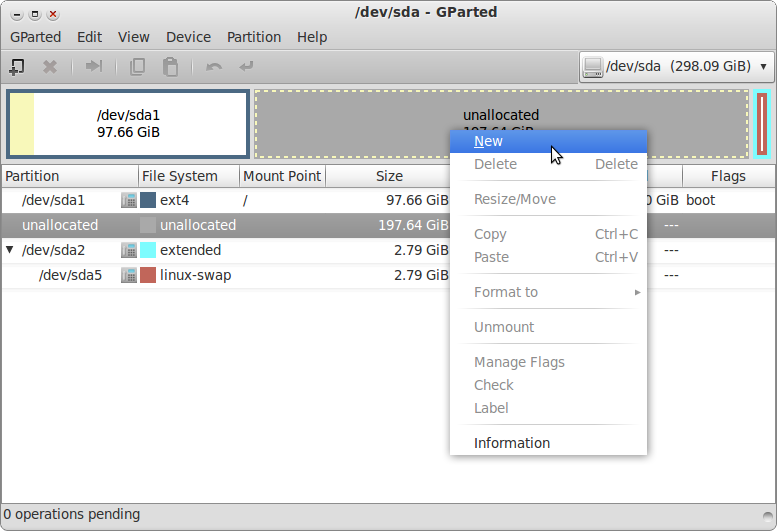Open the Device menu
The image size is (777, 531).
click(x=188, y=37)
